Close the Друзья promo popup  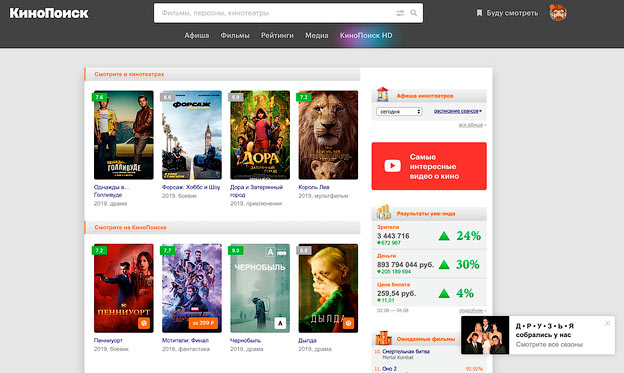click(x=607, y=323)
